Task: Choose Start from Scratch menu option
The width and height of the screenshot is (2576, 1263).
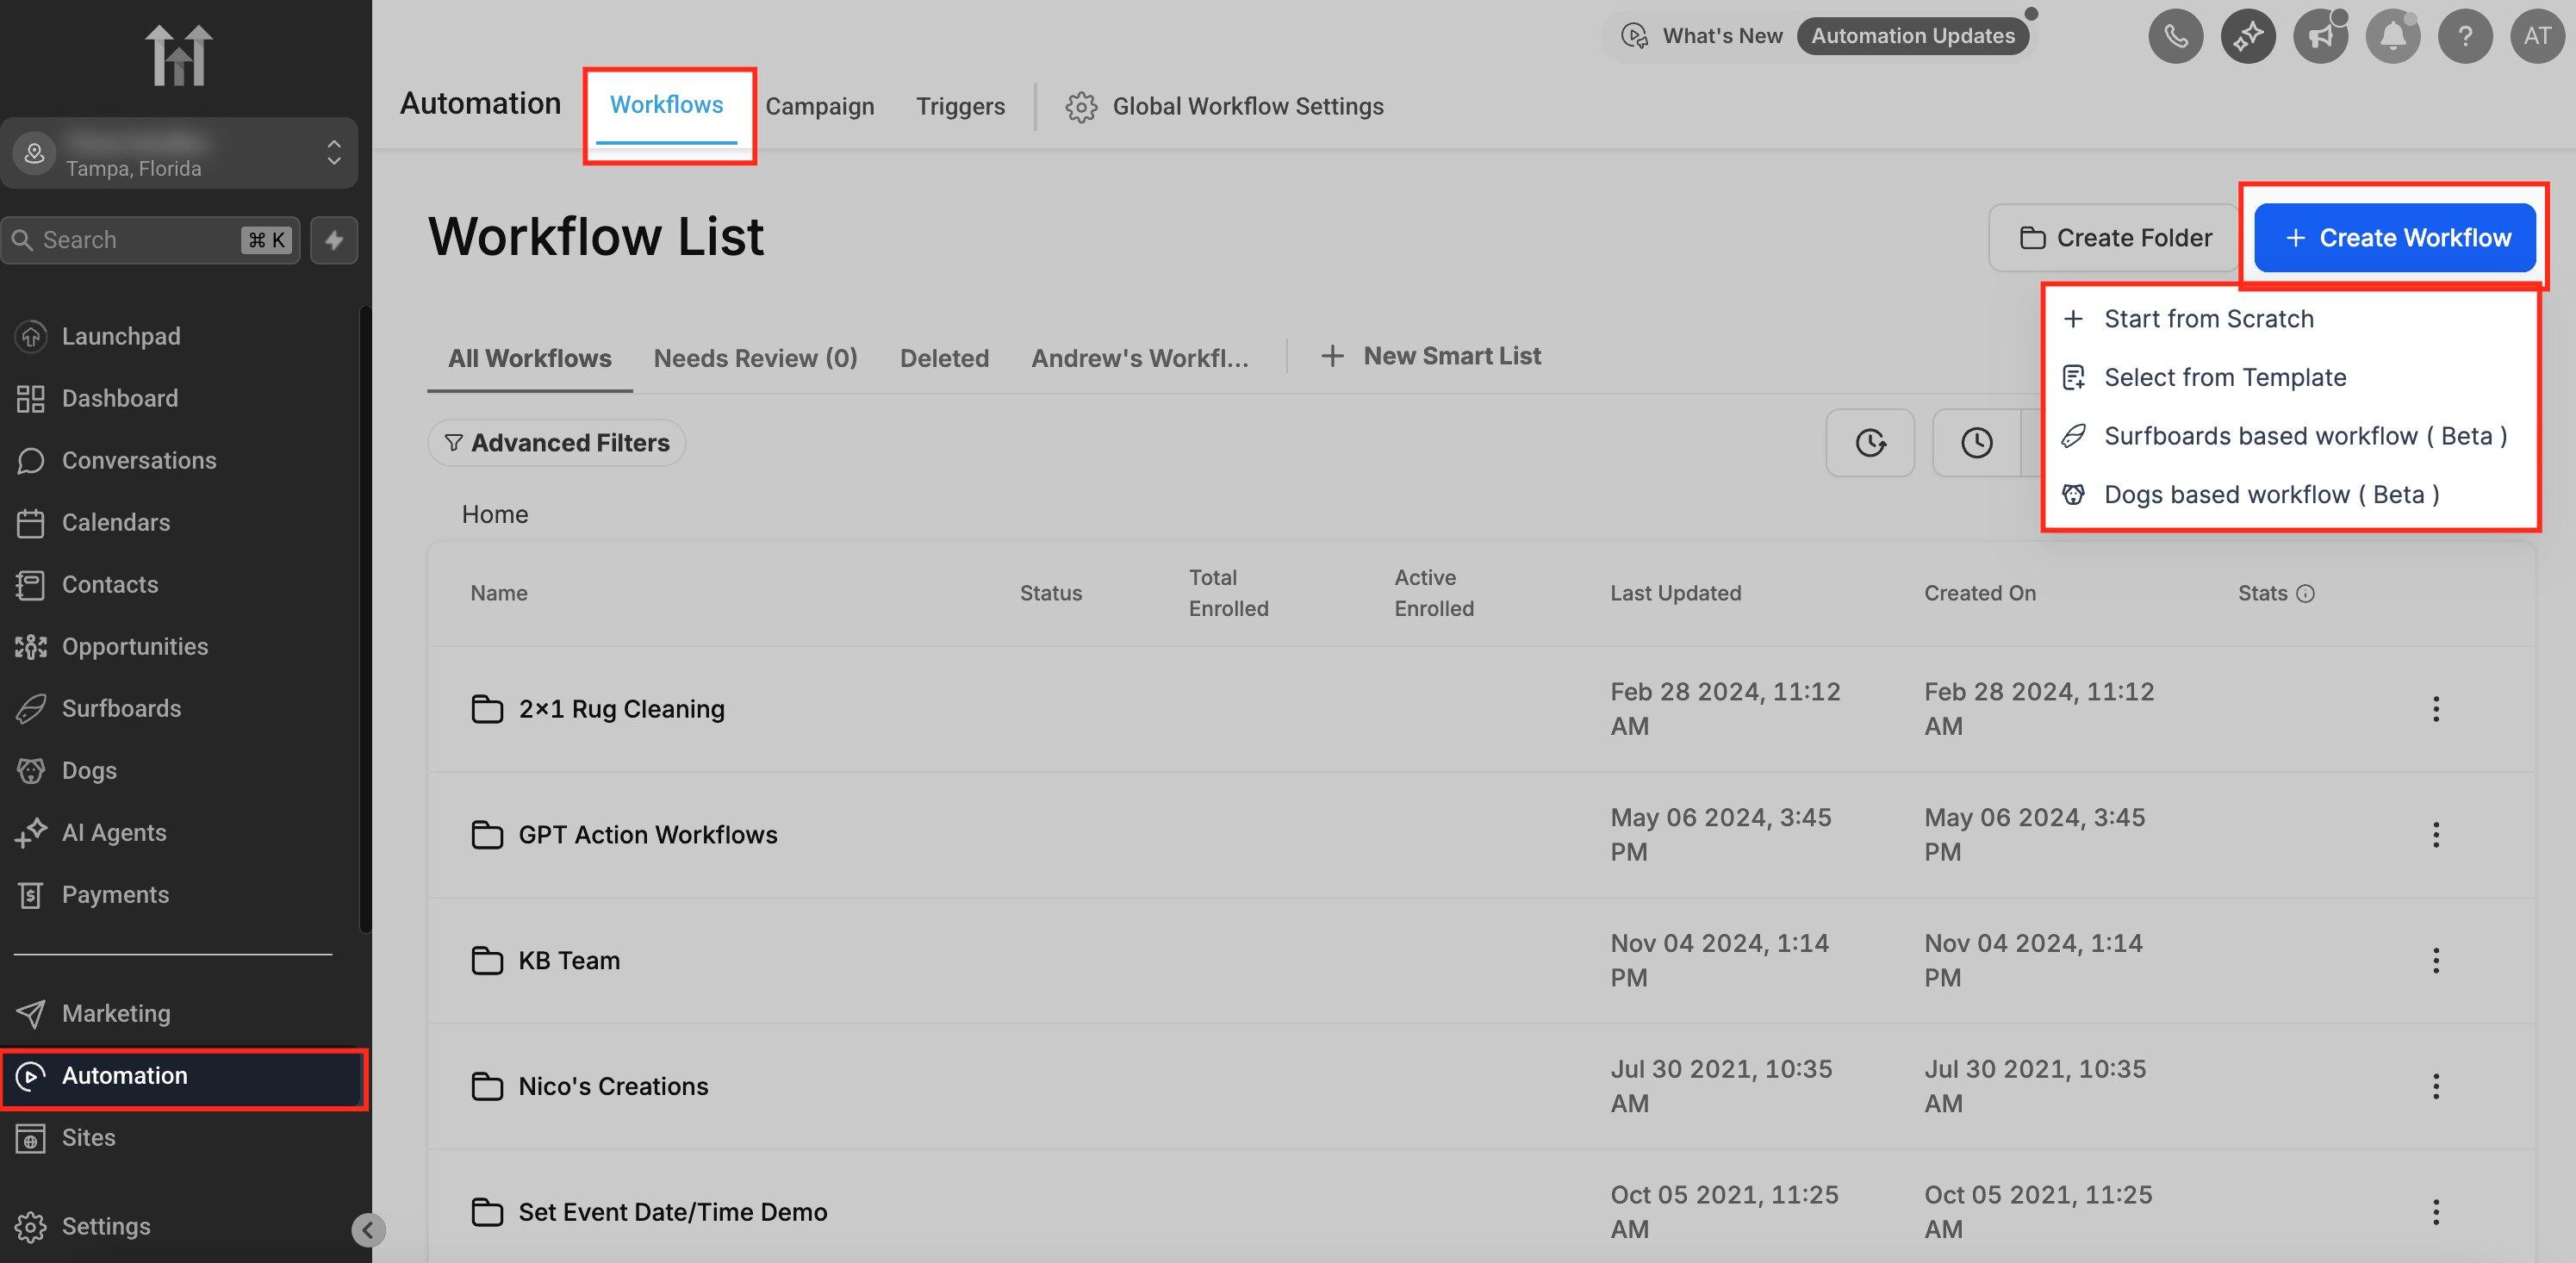Action: tap(2208, 319)
